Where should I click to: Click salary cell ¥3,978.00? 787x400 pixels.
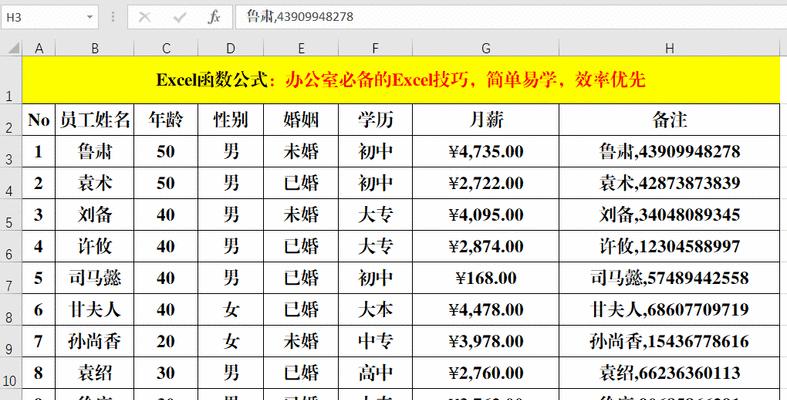coord(485,341)
